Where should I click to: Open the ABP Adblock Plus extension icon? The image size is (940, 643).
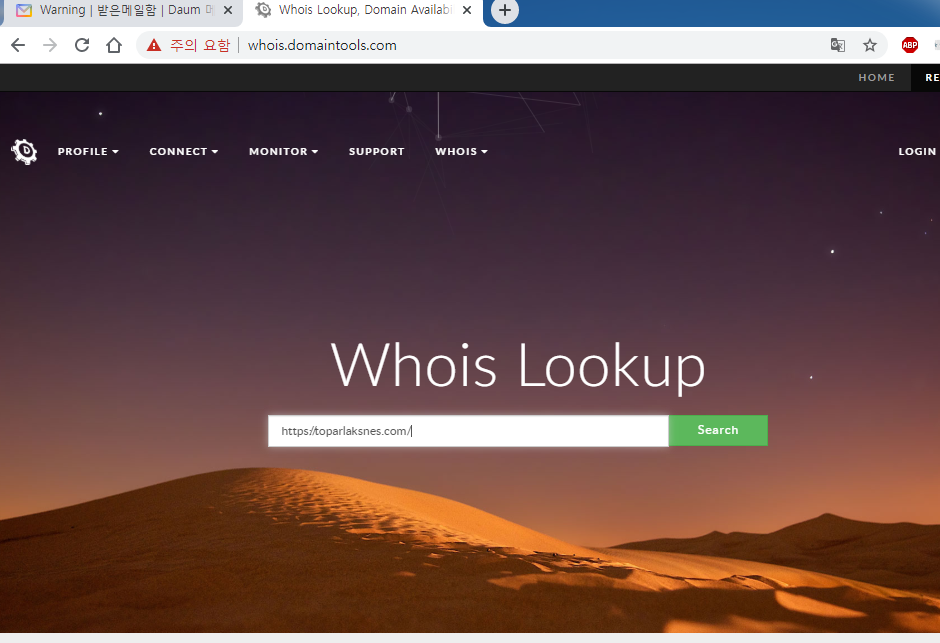point(909,45)
